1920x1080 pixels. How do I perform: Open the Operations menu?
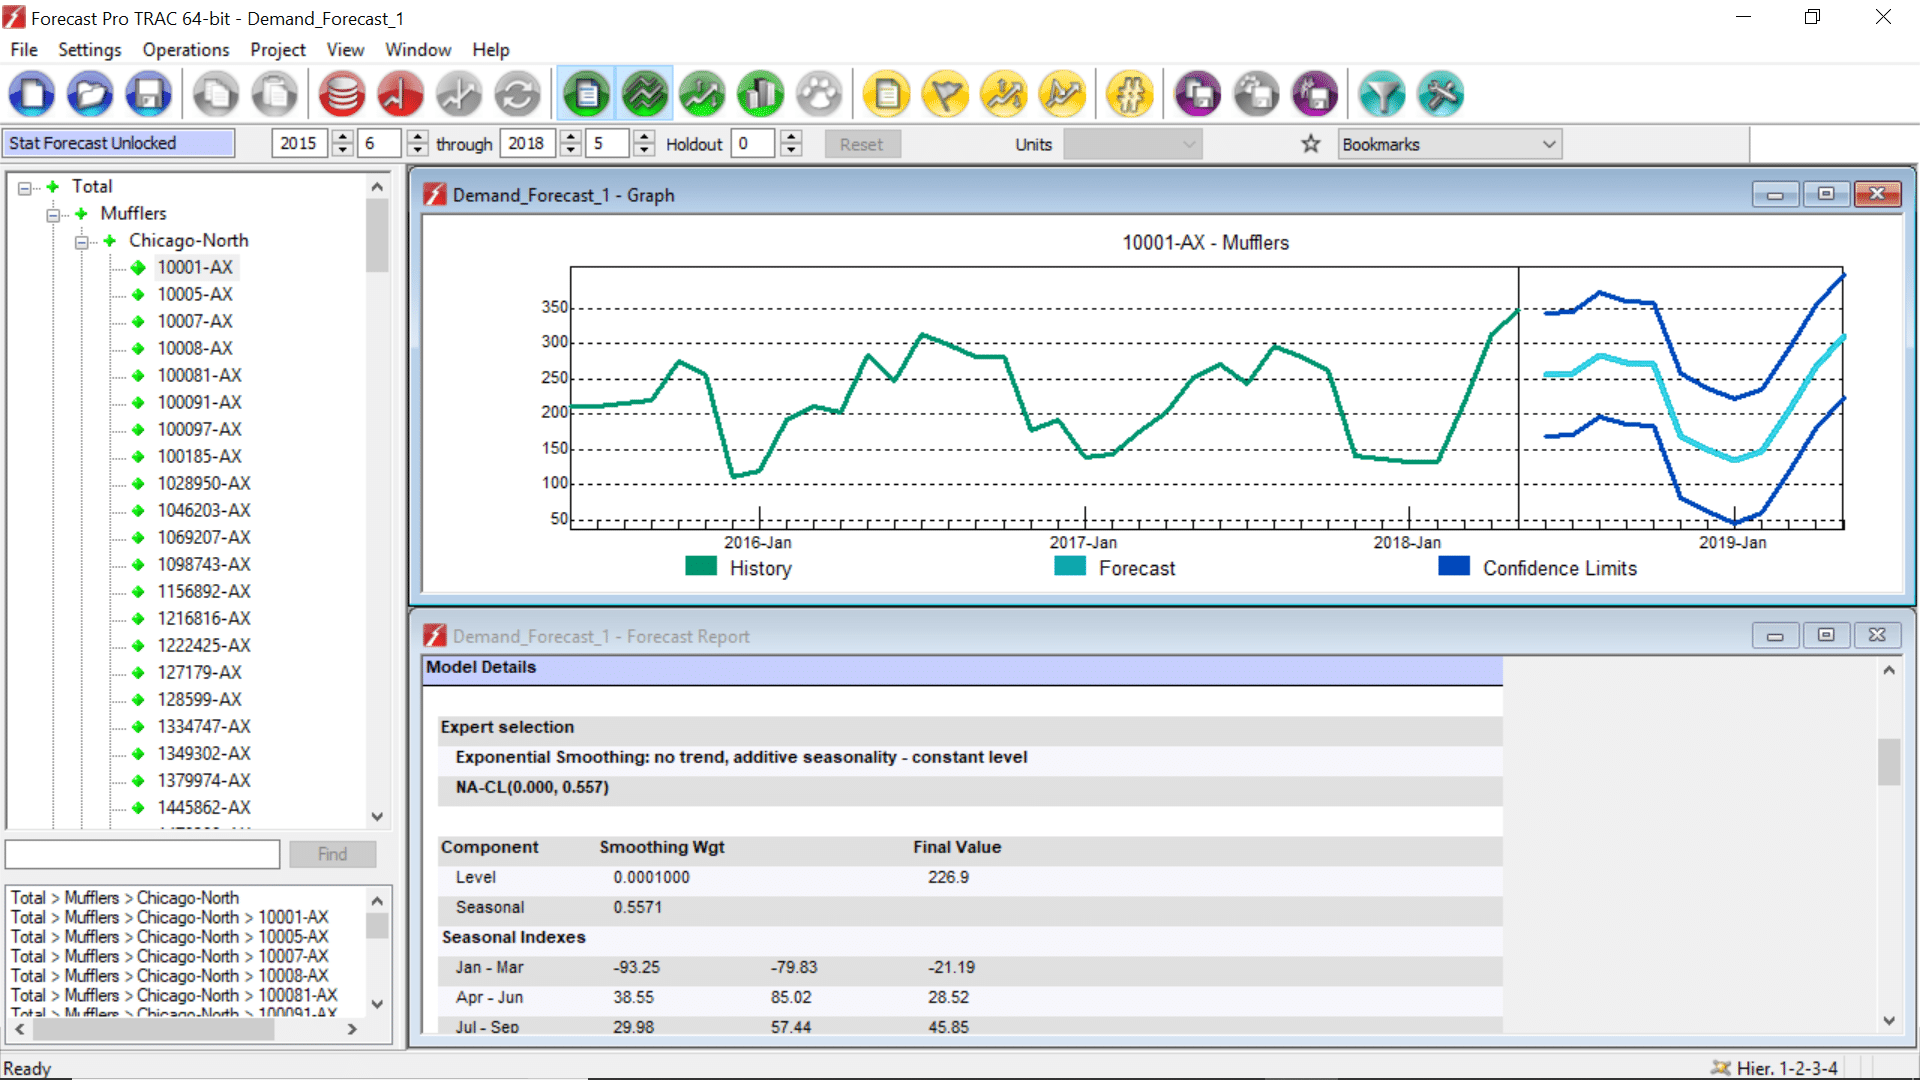pos(185,49)
